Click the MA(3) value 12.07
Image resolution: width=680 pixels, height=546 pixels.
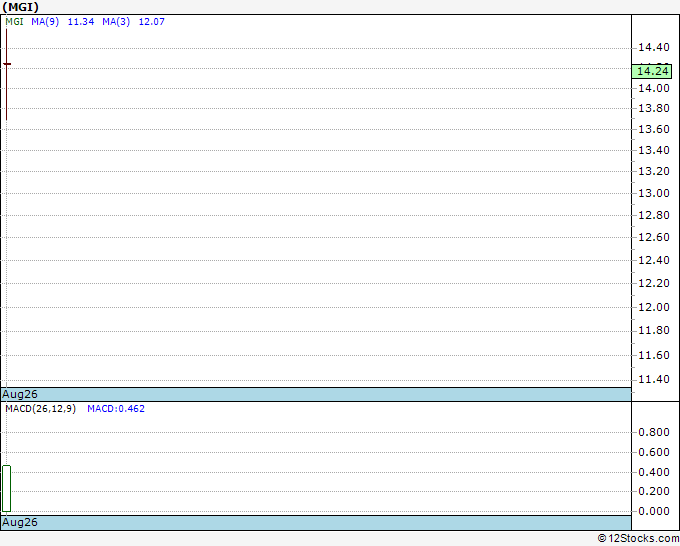[x=152, y=22]
